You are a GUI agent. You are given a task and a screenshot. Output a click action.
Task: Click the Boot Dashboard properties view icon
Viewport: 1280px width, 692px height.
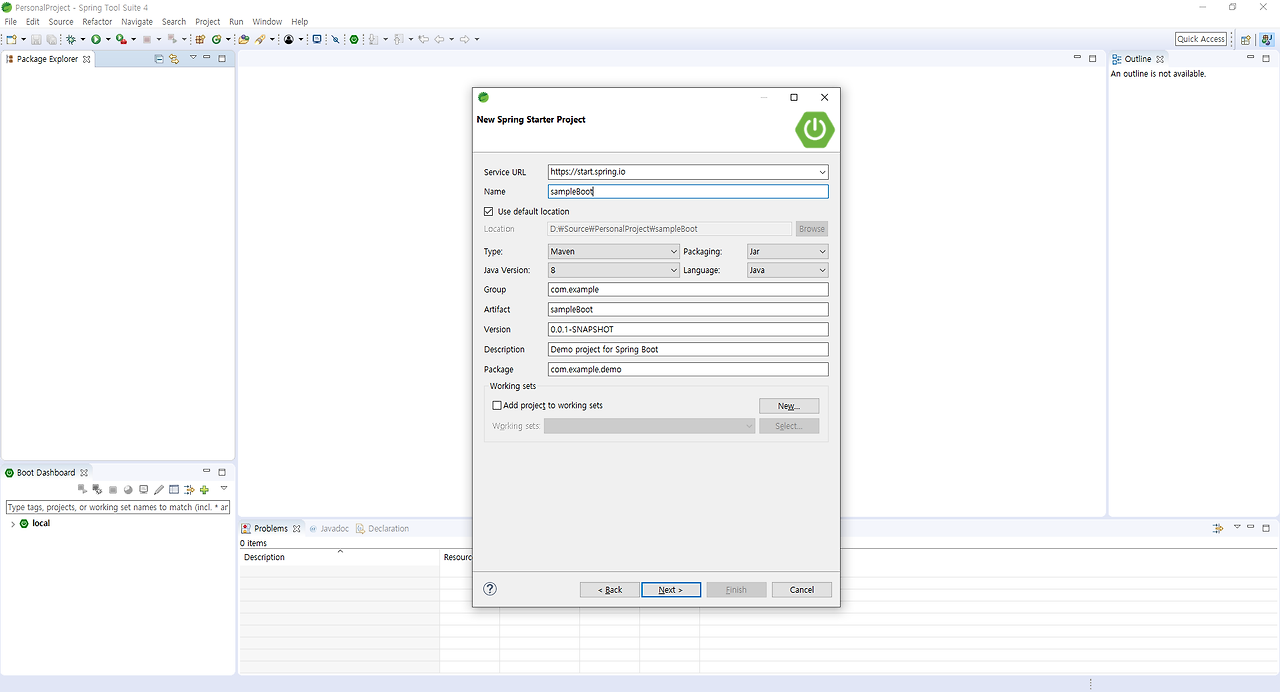click(174, 489)
